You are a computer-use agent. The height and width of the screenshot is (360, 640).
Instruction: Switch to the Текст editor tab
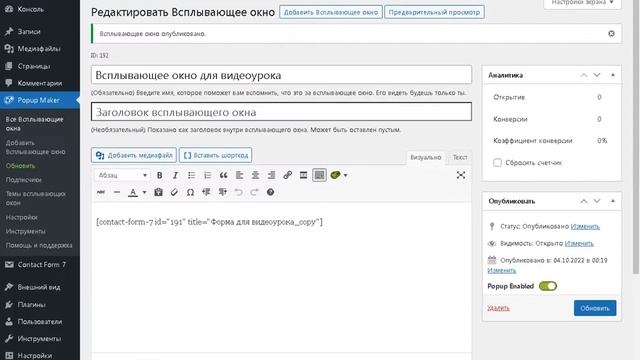tap(460, 157)
